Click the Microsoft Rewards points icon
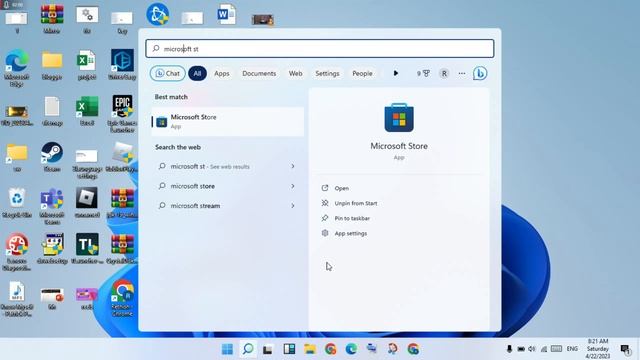 423,73
